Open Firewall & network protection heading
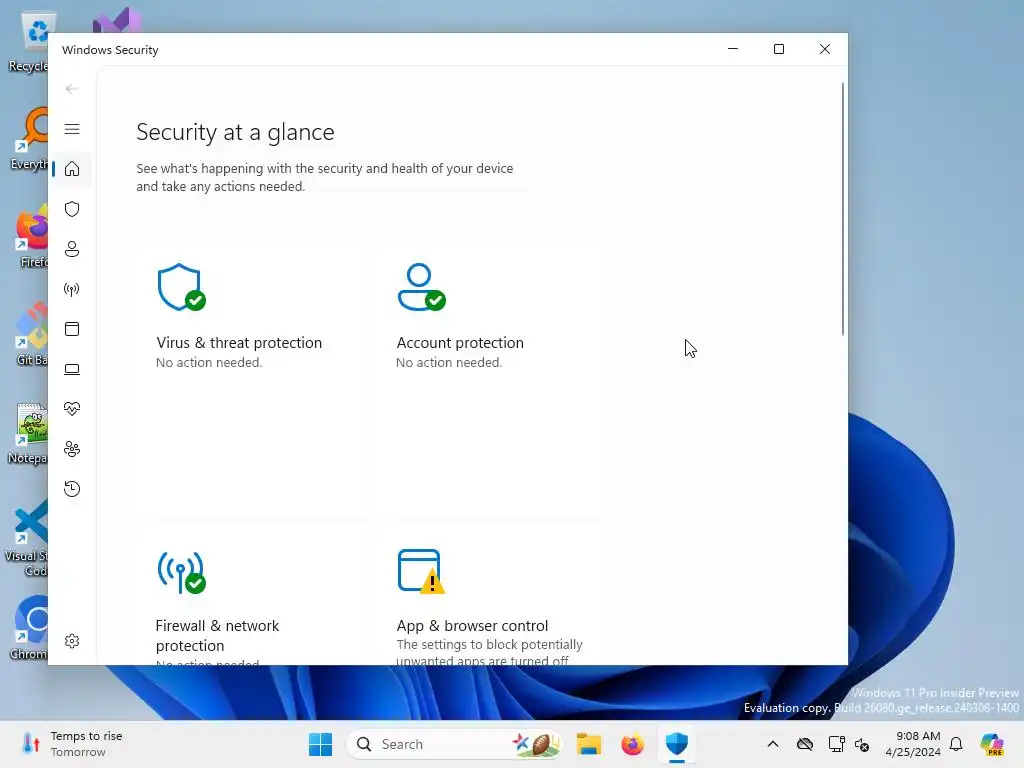This screenshot has width=1024, height=768. point(217,635)
